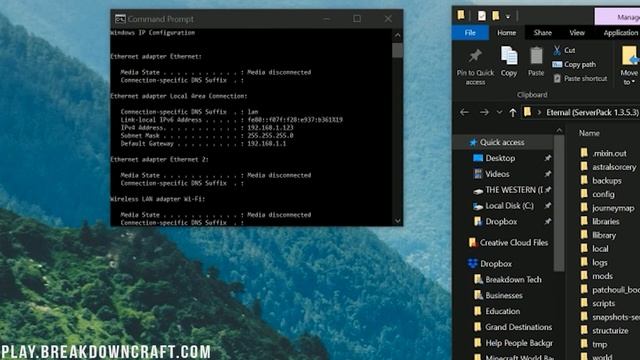The image size is (640, 360).
Task: Open recent locations dropdown arrow
Action: [x=499, y=112]
